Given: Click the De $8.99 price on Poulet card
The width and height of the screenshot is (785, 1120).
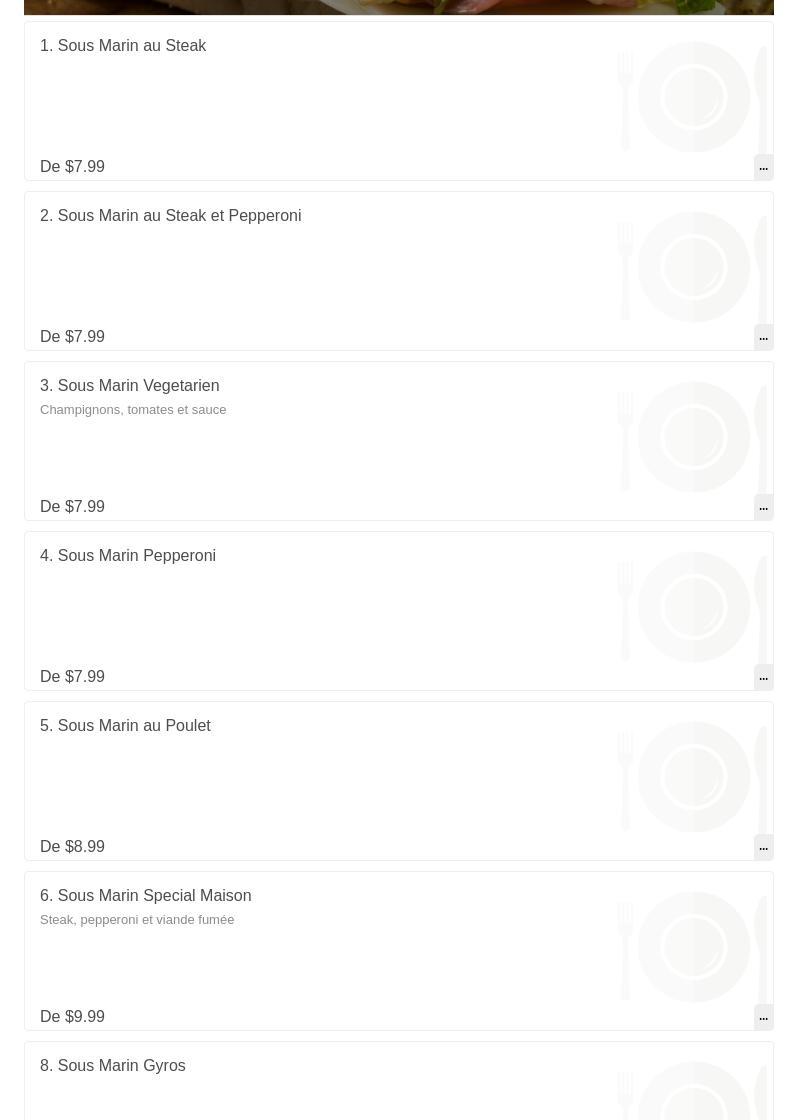Looking at the screenshot, I should point(72,847).
